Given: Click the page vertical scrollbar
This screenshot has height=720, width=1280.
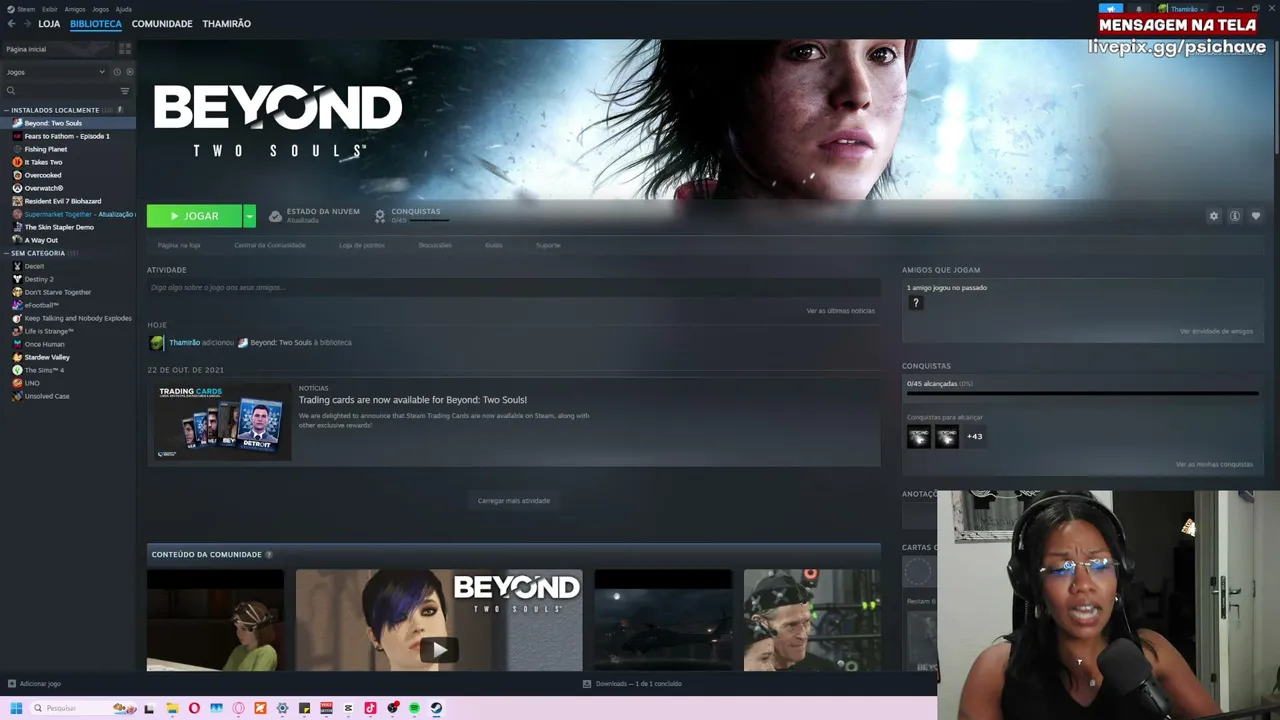Looking at the screenshot, I should pos(1275,95).
